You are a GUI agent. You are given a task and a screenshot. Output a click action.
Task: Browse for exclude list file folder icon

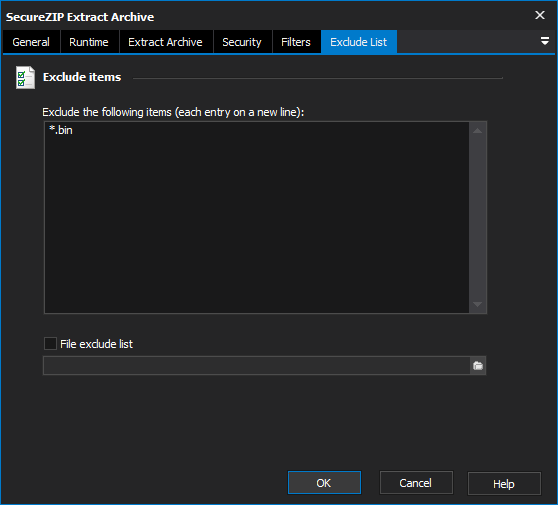coord(478,365)
